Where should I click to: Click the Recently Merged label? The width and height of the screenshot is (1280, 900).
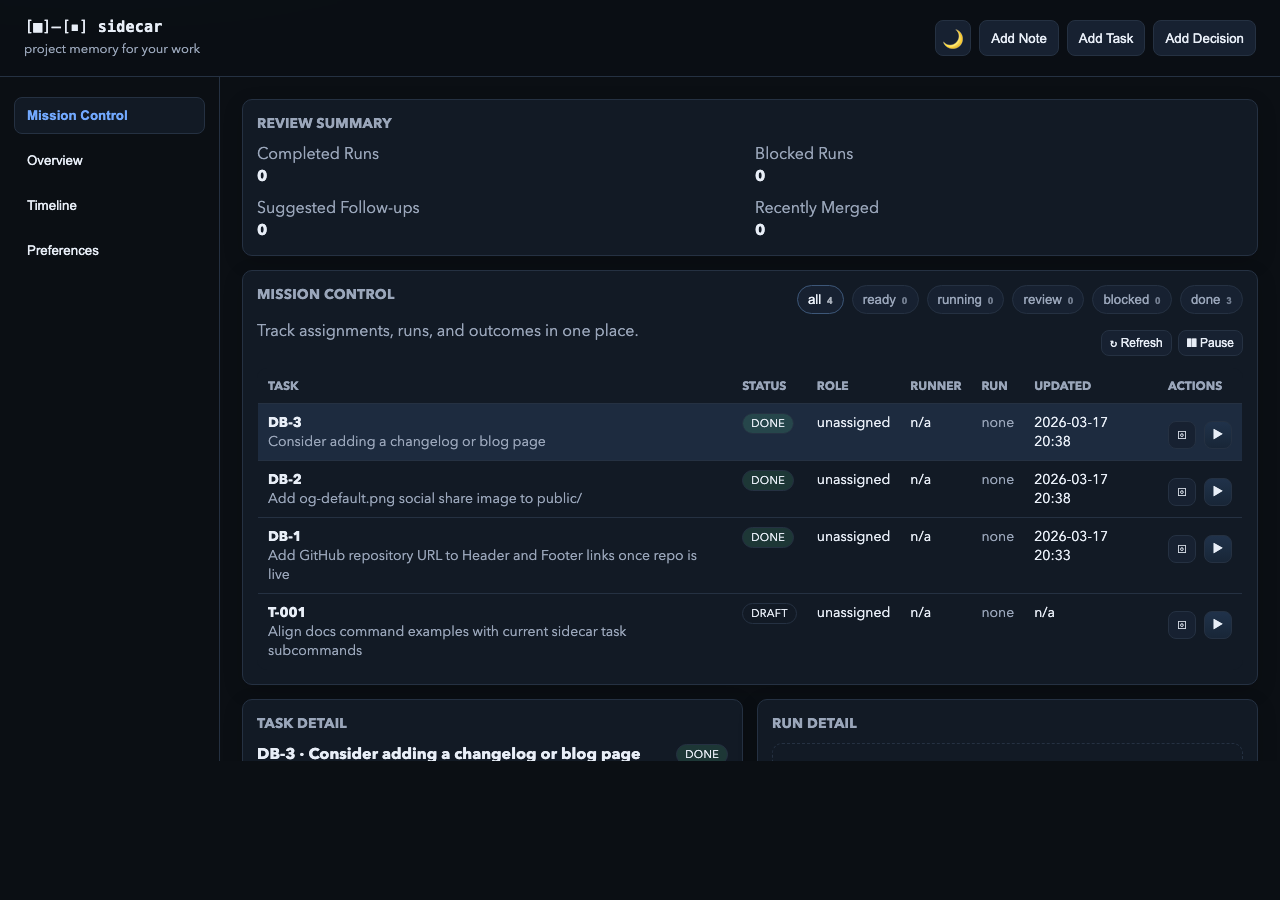pos(817,208)
